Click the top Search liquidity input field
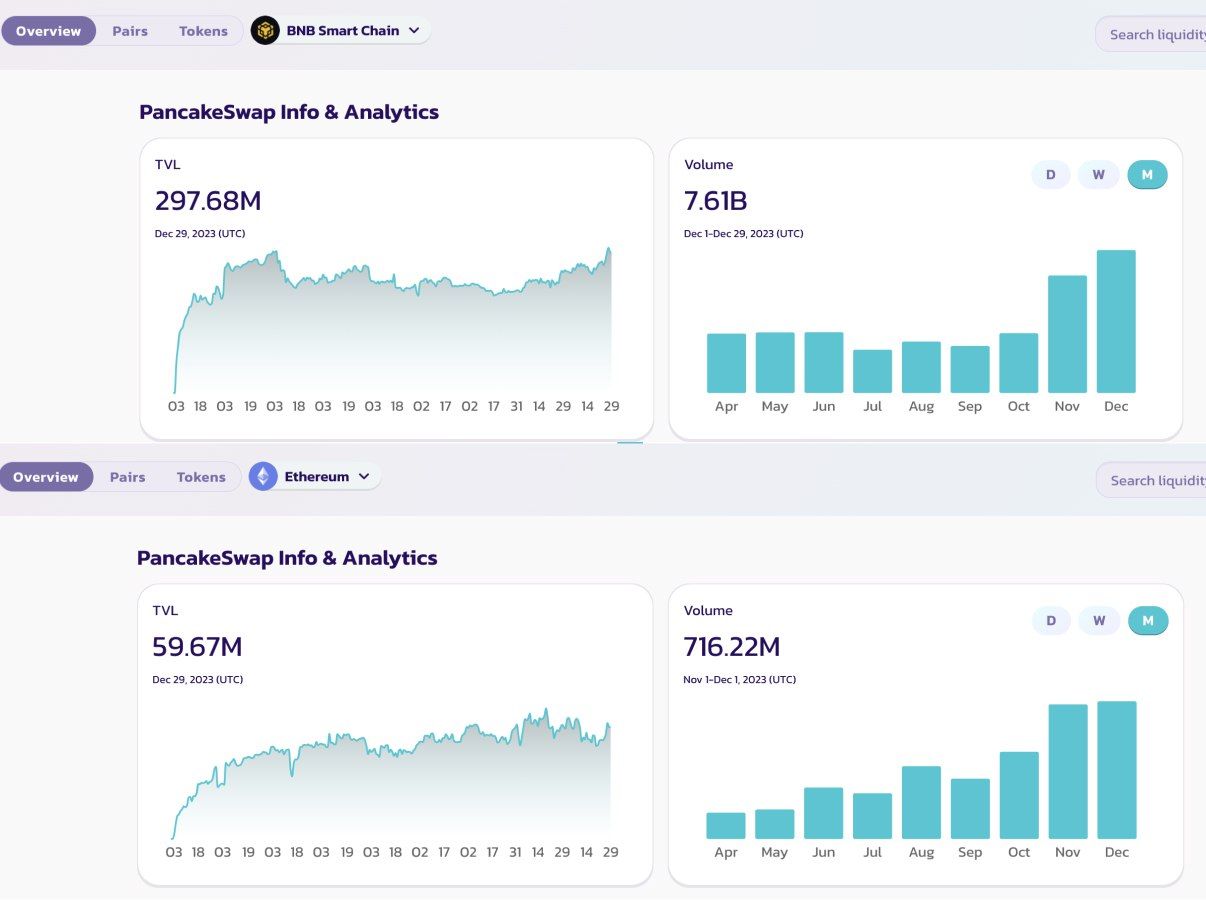 click(1156, 35)
